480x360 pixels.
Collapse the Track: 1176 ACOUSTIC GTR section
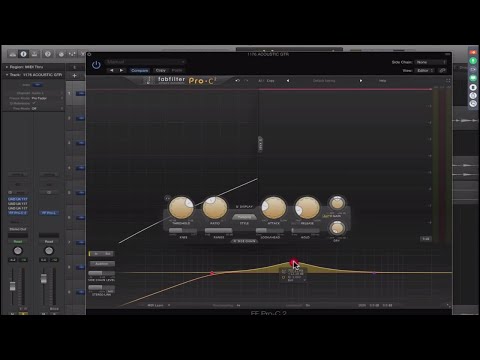tap(7, 75)
